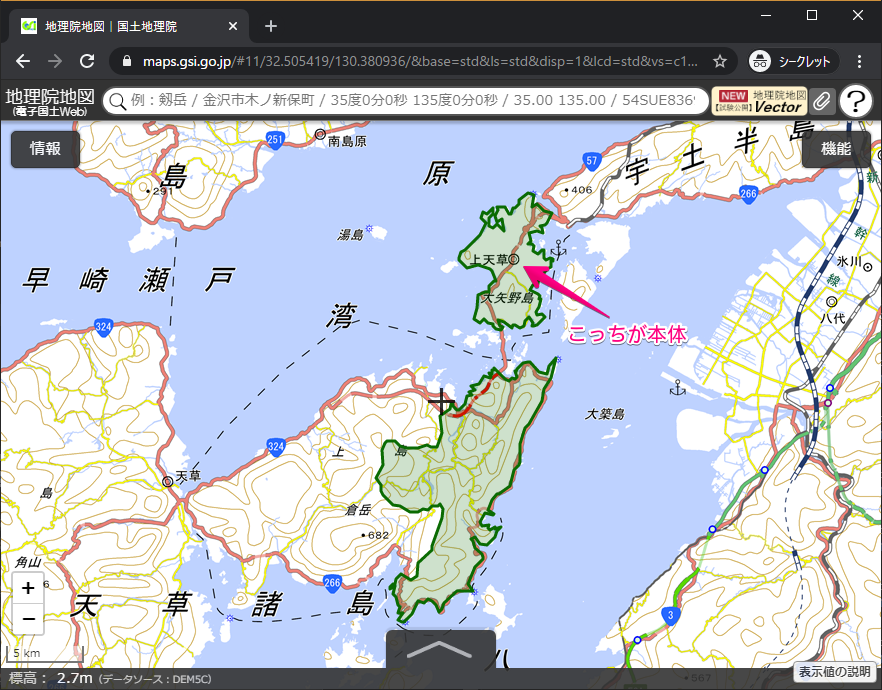Click the address bar URL
Viewport: 882px width, 690px height.
420,61
